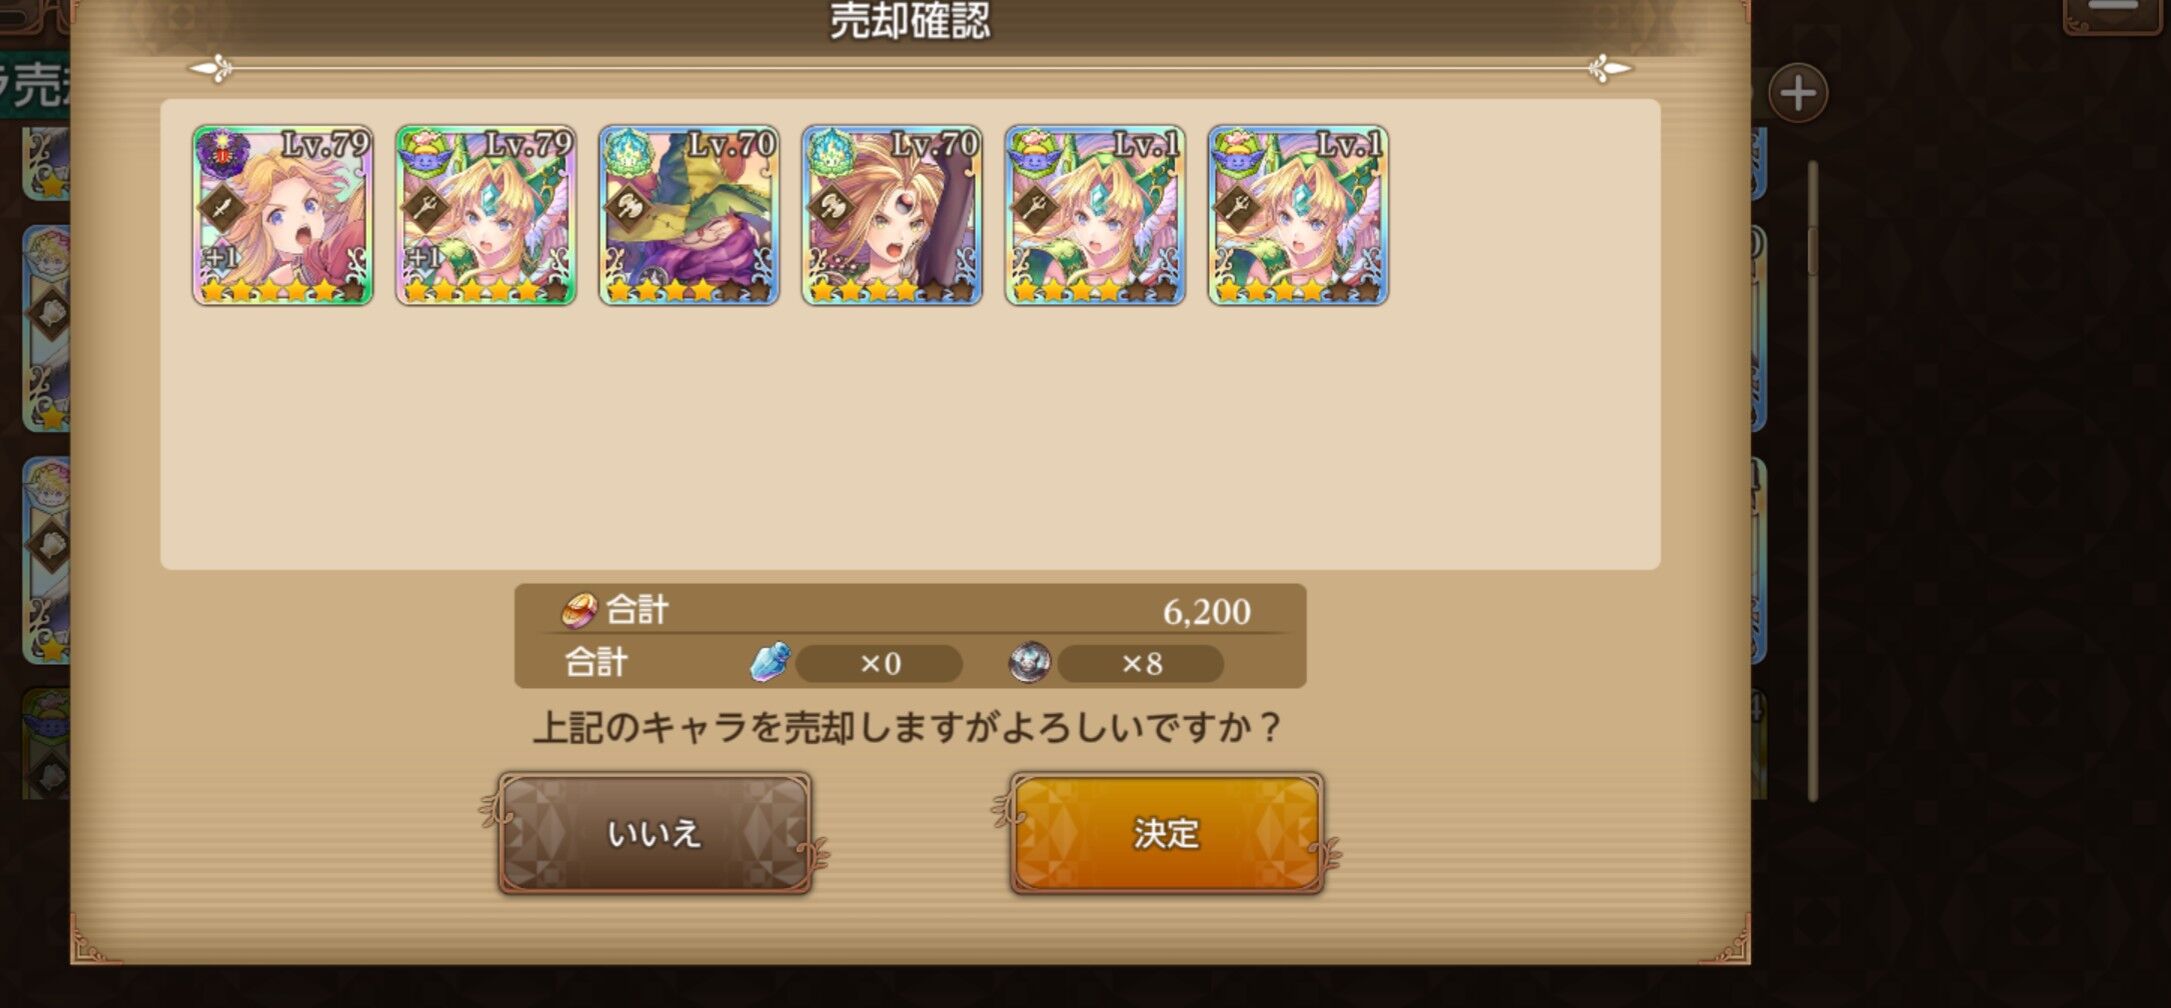2171x1008 pixels.
Task: Tap the gold coin total icon
Action: point(579,609)
